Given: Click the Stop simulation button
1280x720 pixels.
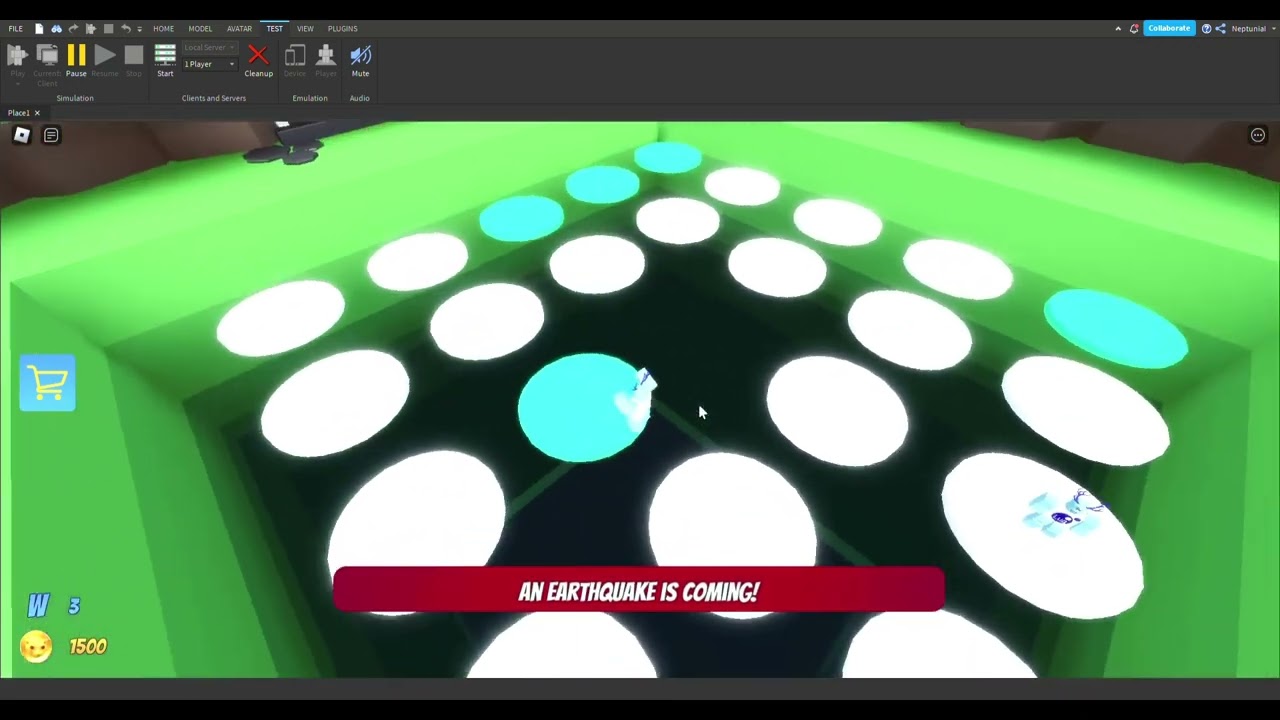Looking at the screenshot, I should (x=134, y=60).
